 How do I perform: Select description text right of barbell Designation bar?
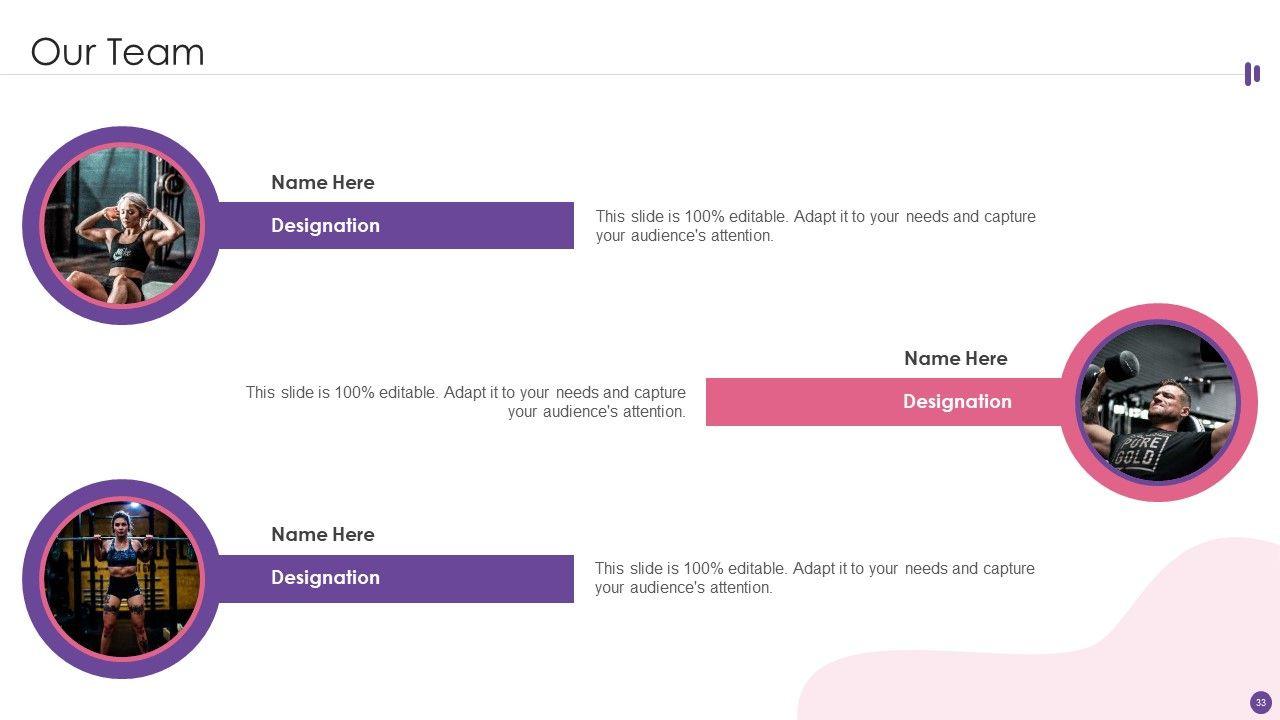(814, 578)
